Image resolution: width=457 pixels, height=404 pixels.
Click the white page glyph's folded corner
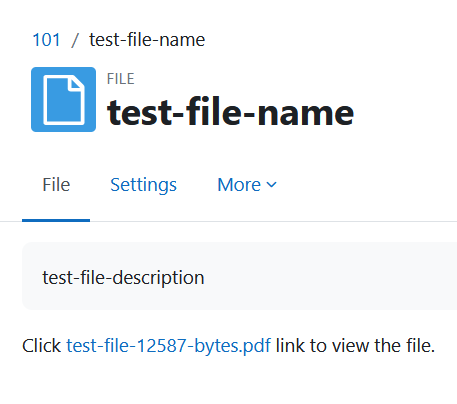coord(75,84)
